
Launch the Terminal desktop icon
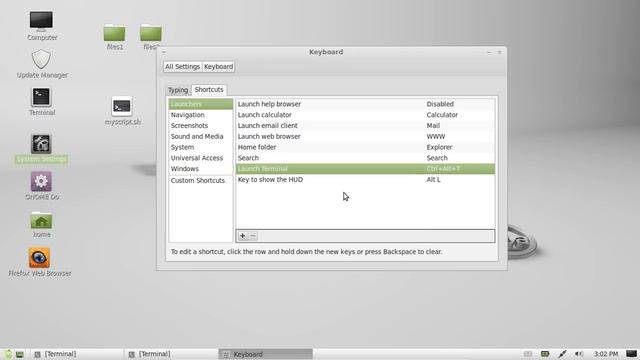(x=41, y=98)
